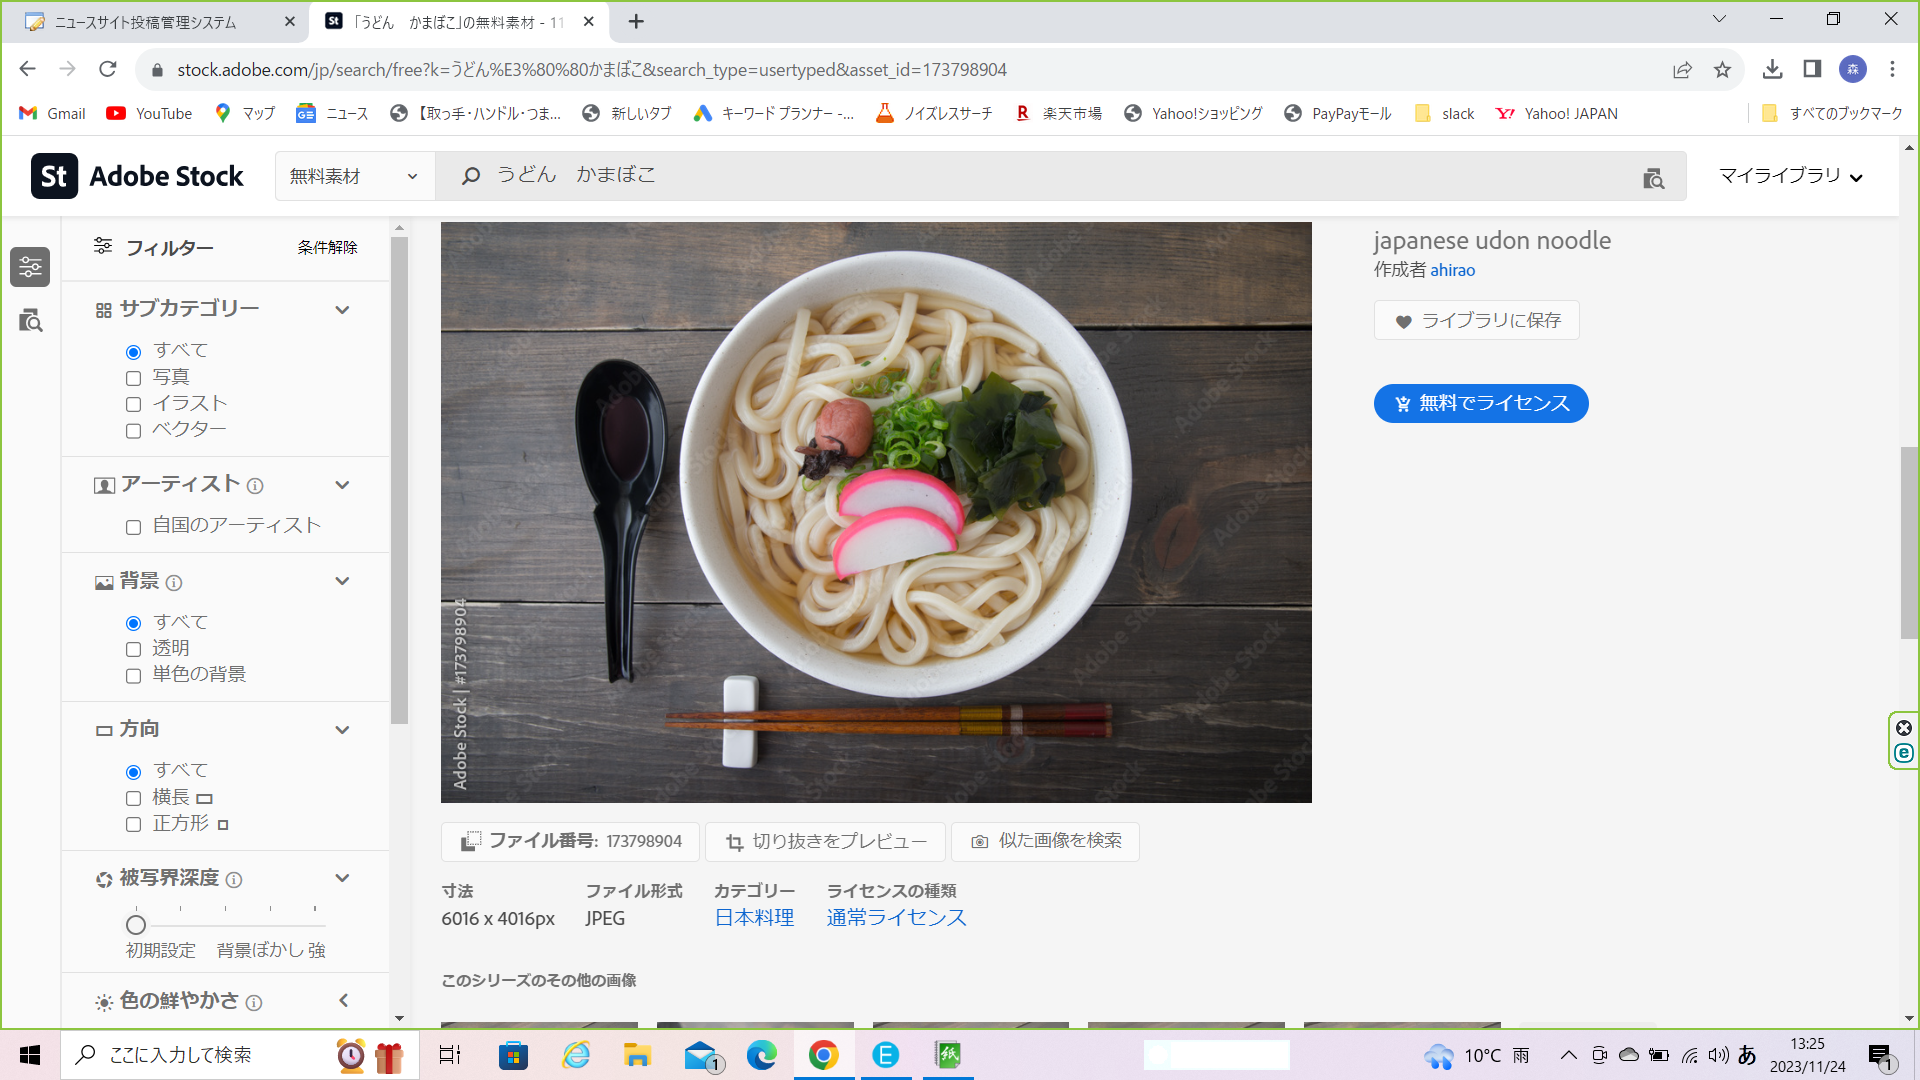This screenshot has width=1920, height=1080.
Task: Collapse the サブカテゴリー section
Action: coord(342,309)
